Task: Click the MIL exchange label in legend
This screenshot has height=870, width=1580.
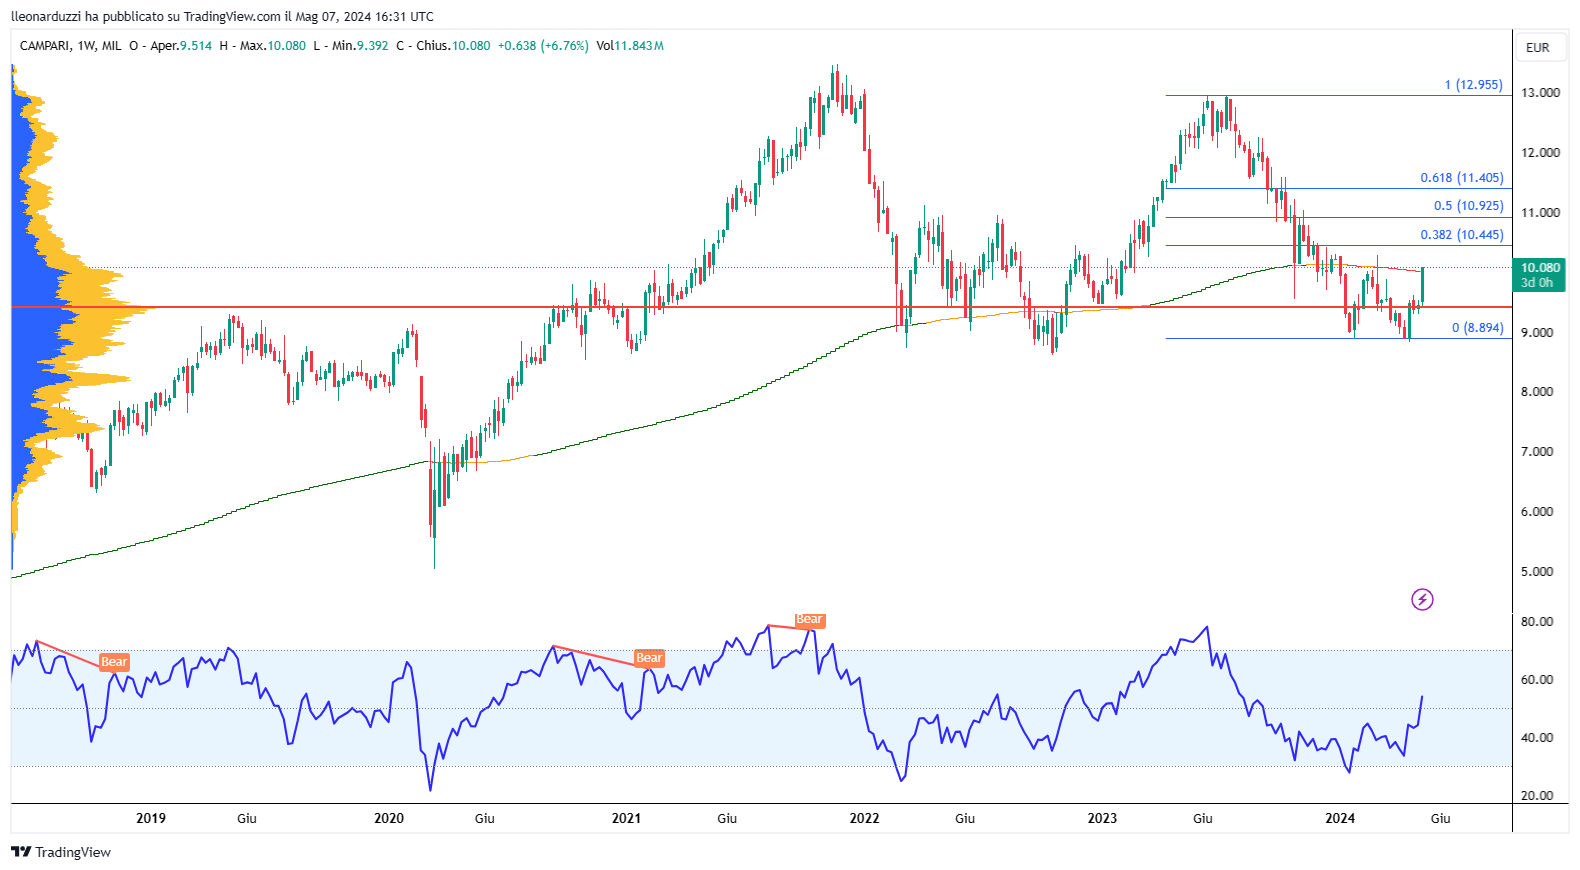Action: click(111, 46)
